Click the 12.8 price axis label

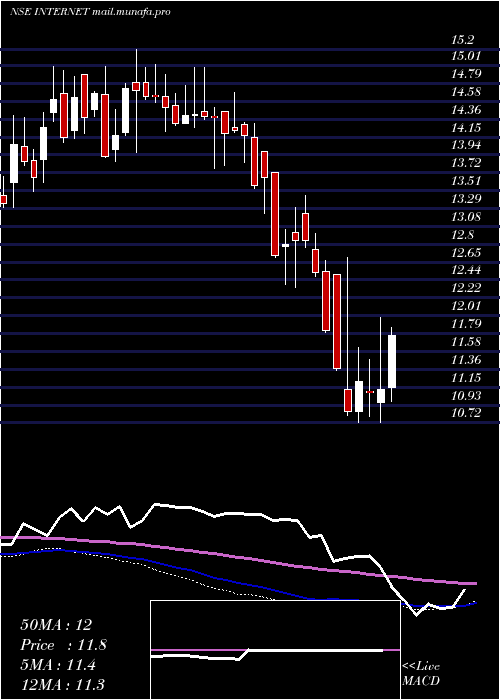463,235
